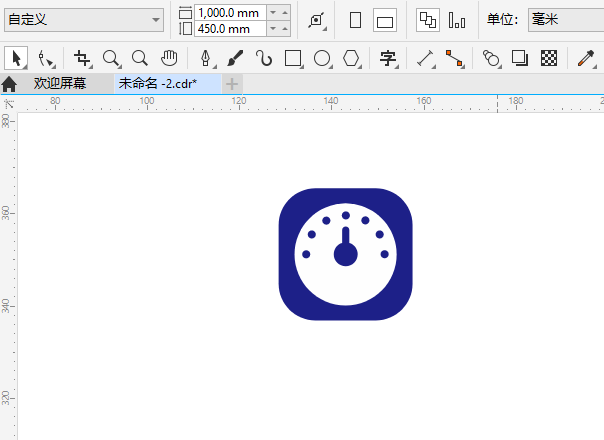Select the LiveSketch curve tool
Screen dimensions: 604x440
264,59
